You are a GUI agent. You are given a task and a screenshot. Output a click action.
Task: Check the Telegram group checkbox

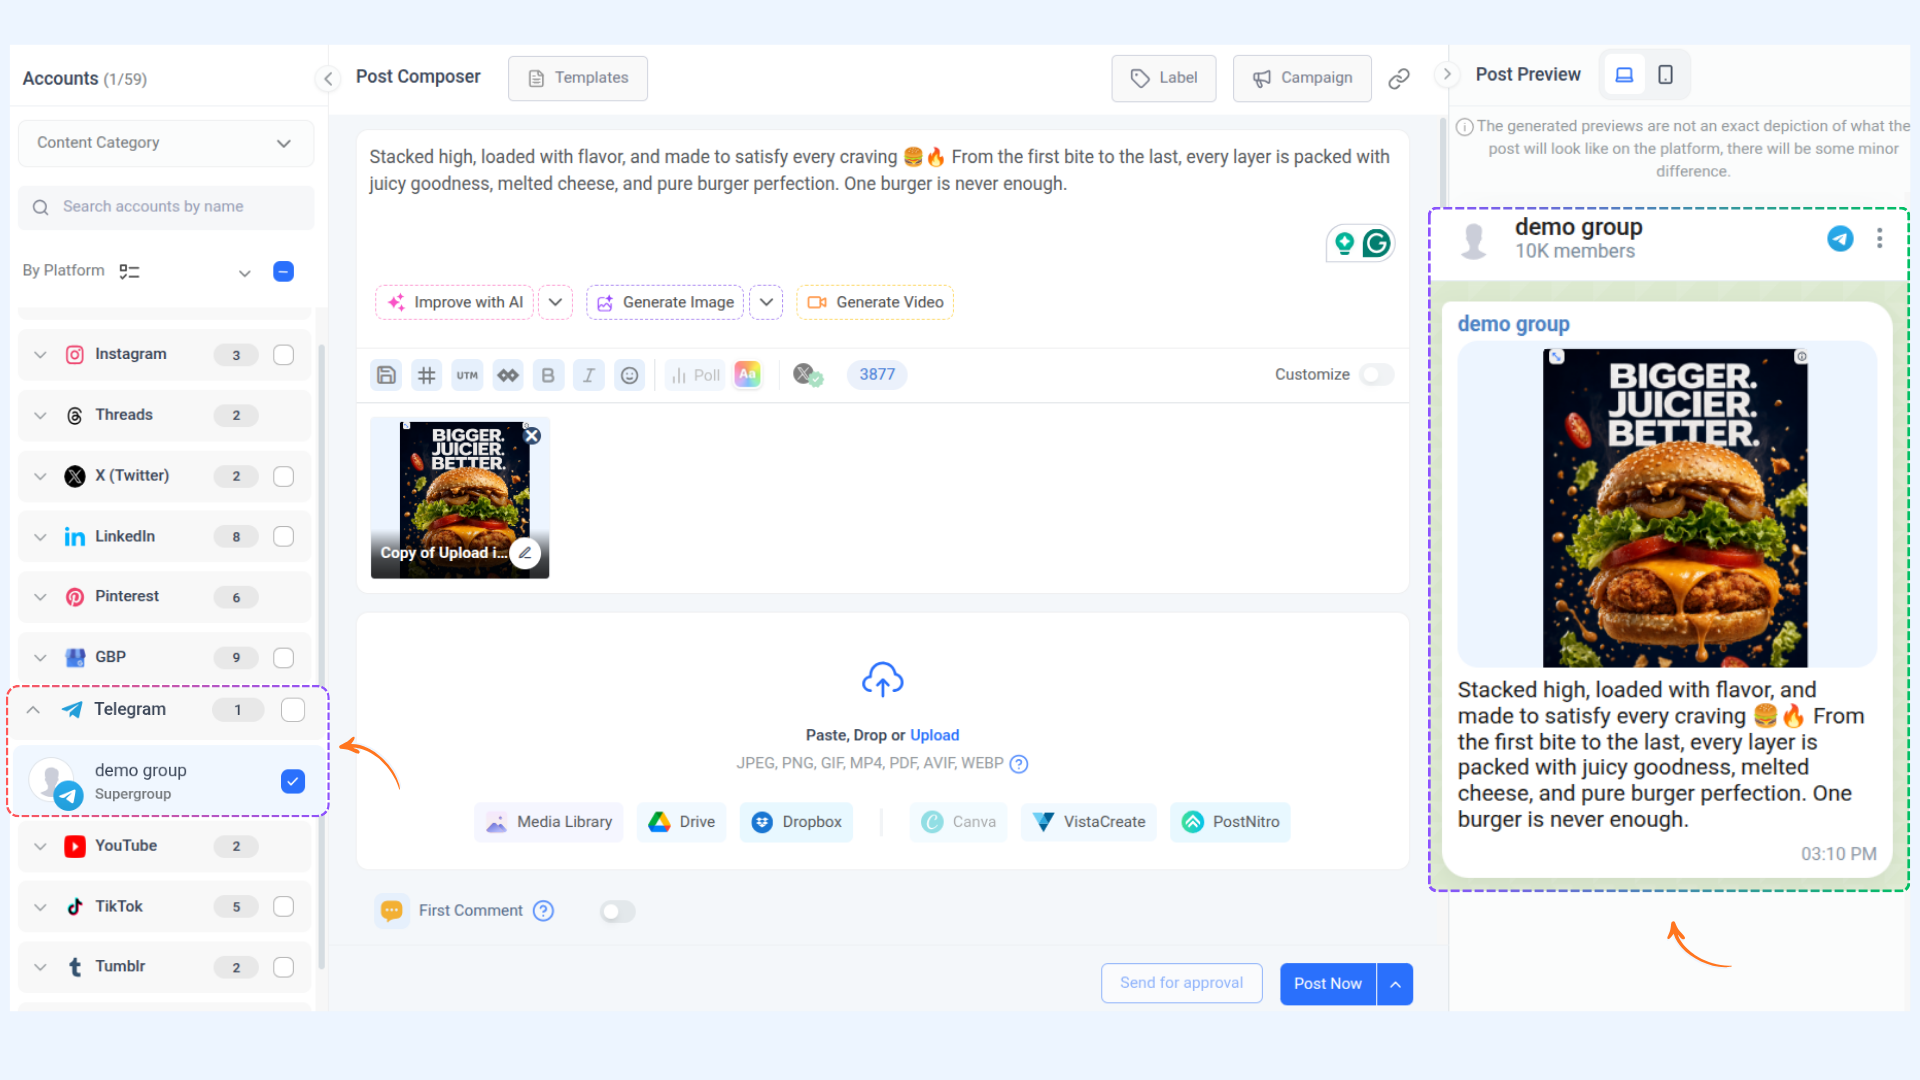tap(293, 710)
